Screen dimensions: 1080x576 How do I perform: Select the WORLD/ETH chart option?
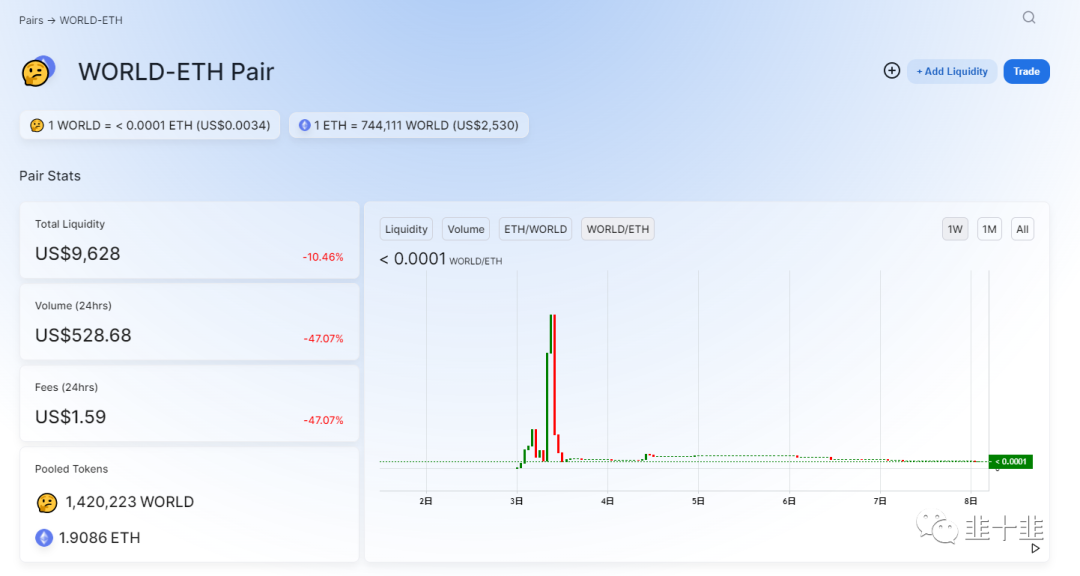pyautogui.click(x=617, y=229)
